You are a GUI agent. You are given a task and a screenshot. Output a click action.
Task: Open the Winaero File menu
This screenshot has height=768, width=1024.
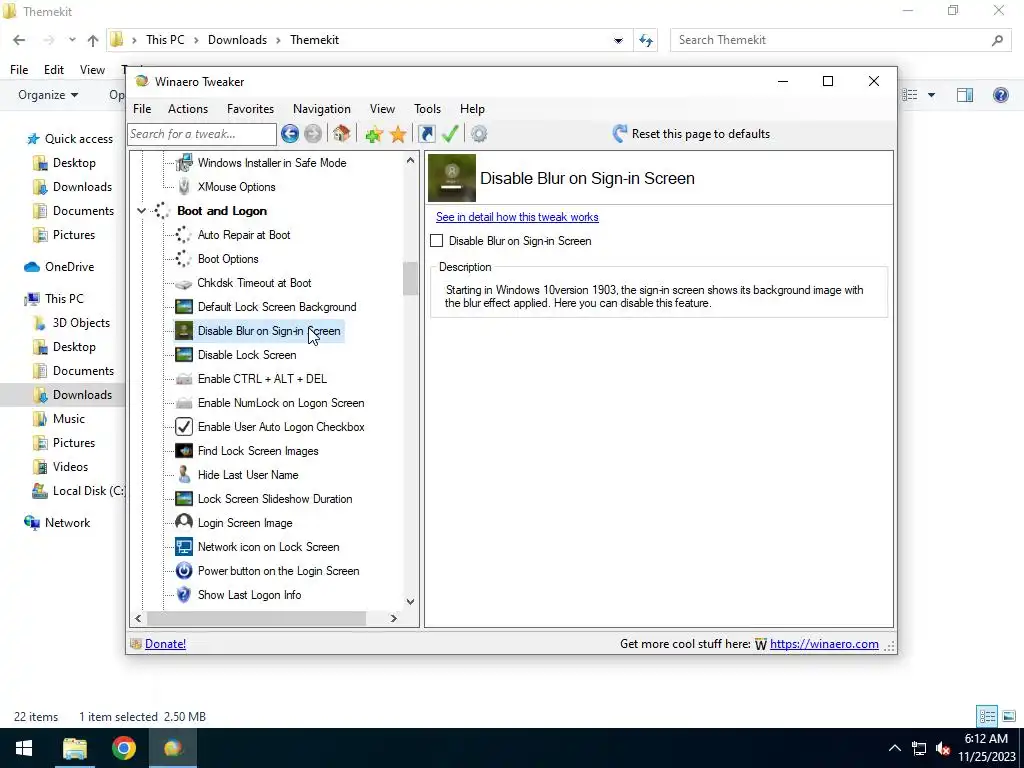(x=142, y=109)
